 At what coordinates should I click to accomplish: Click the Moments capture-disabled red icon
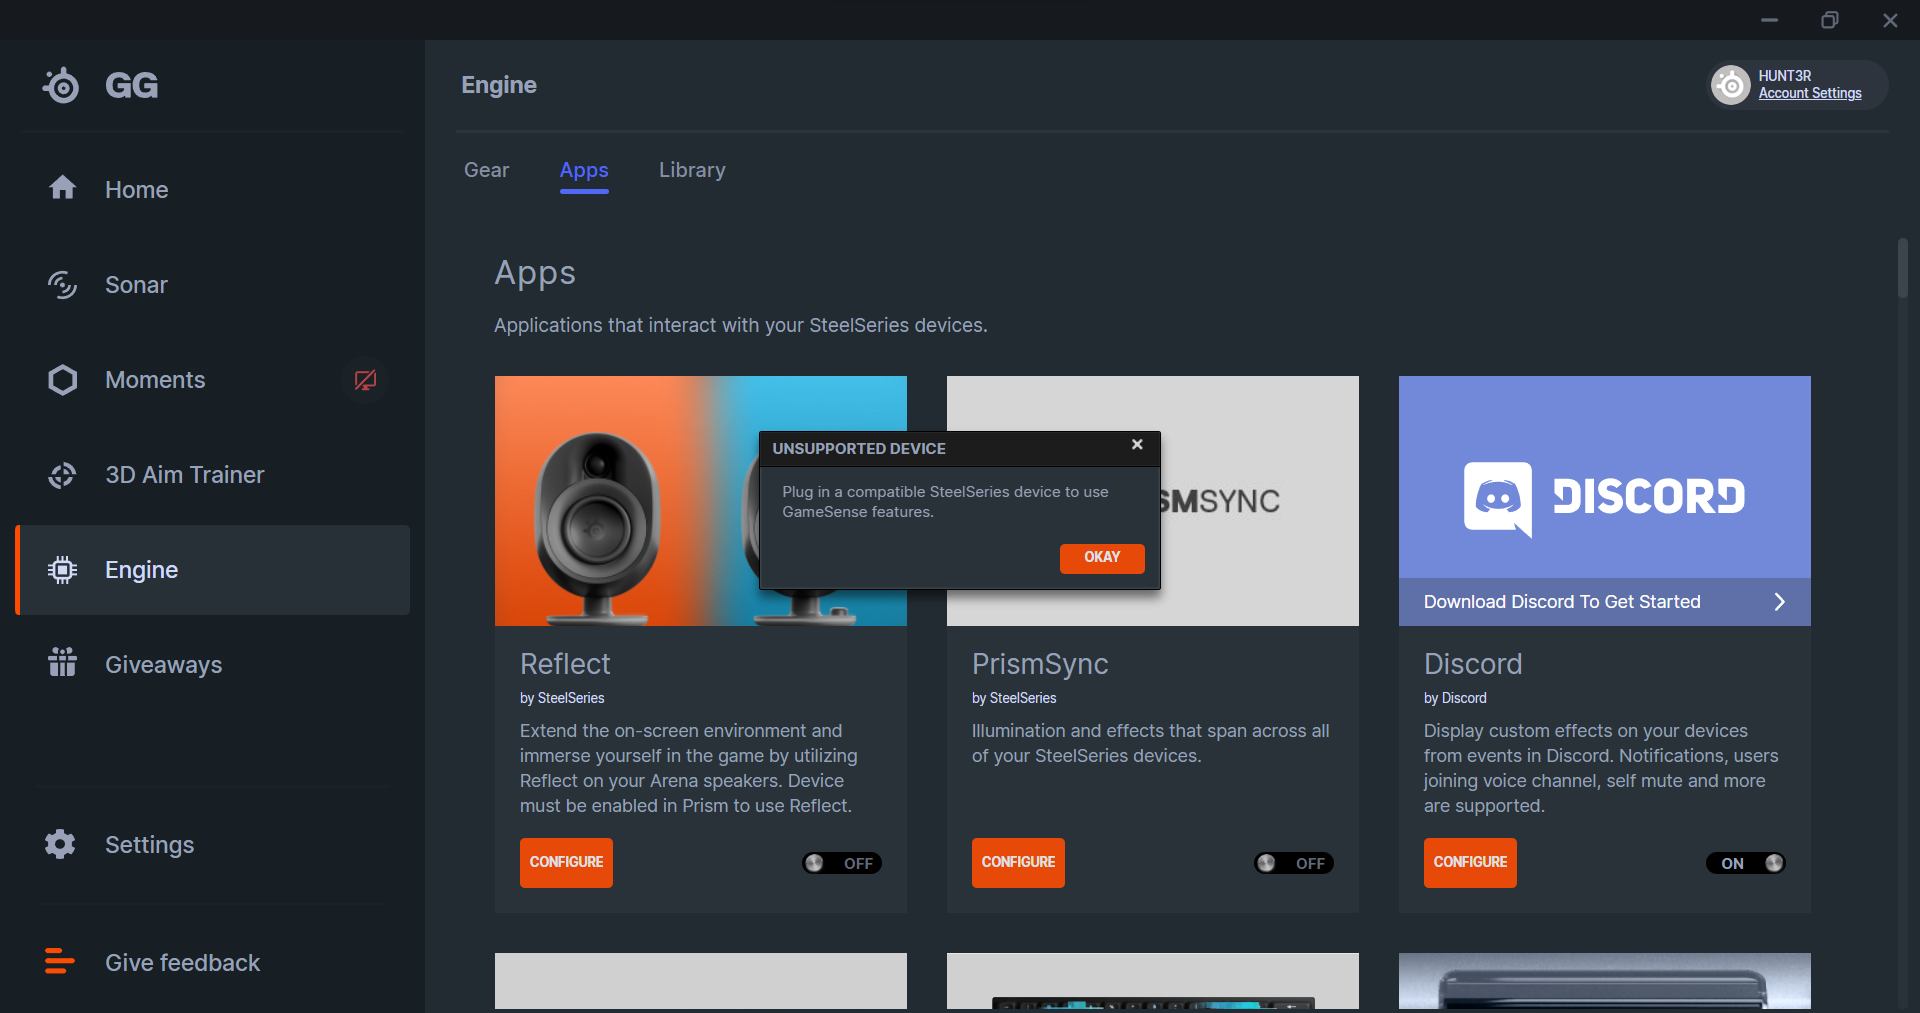pyautogui.click(x=365, y=380)
